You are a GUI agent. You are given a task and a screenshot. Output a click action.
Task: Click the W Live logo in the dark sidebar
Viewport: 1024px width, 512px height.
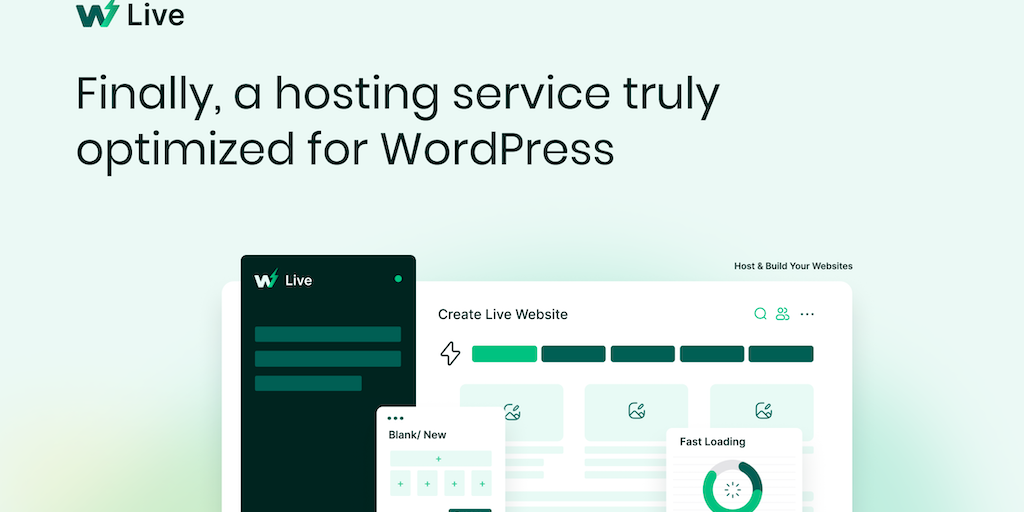[283, 280]
